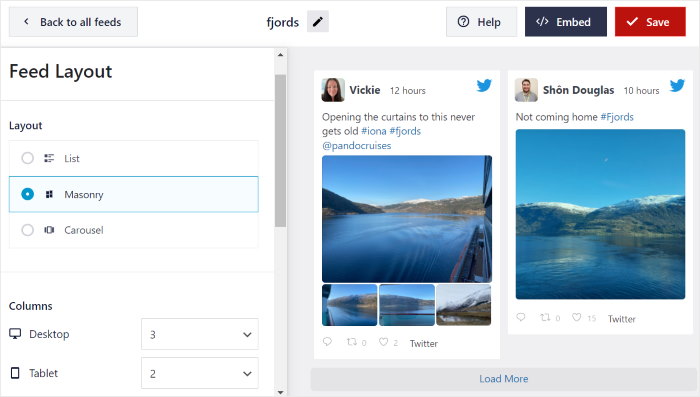This screenshot has width=700, height=397.
Task: Open the @pandocruises mention link
Action: point(356,146)
